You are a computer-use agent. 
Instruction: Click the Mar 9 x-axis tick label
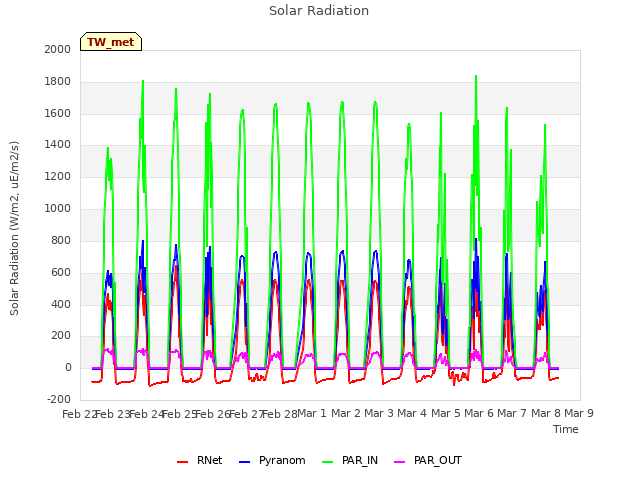[x=579, y=413]
